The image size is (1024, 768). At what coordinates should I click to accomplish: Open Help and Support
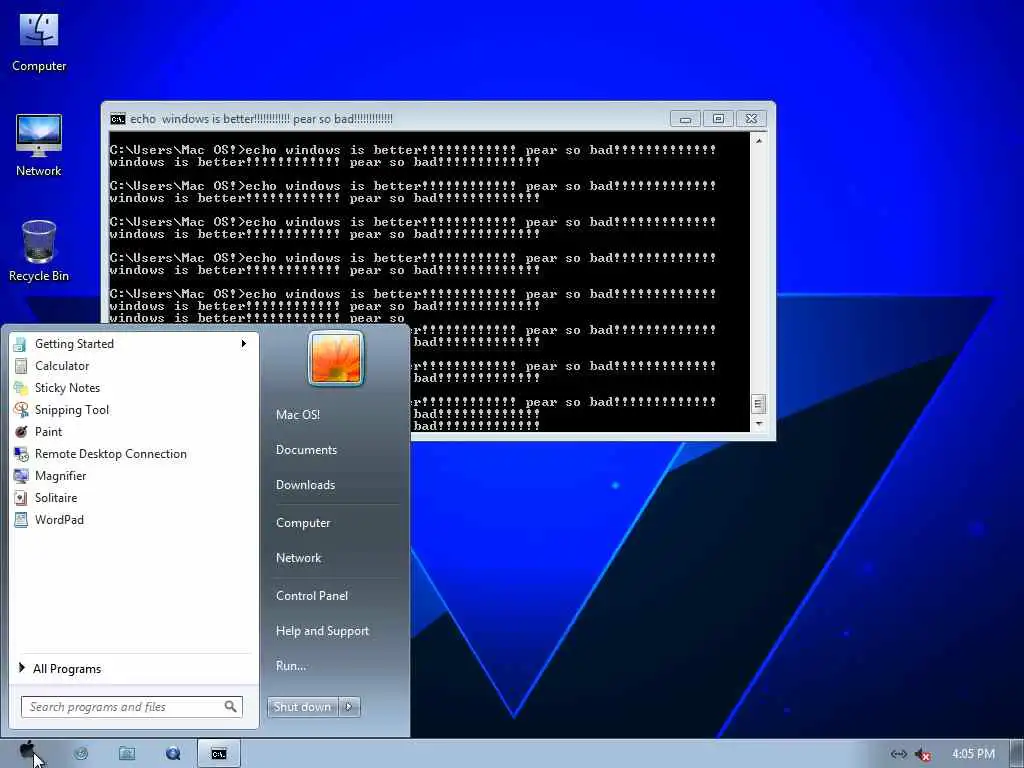322,632
